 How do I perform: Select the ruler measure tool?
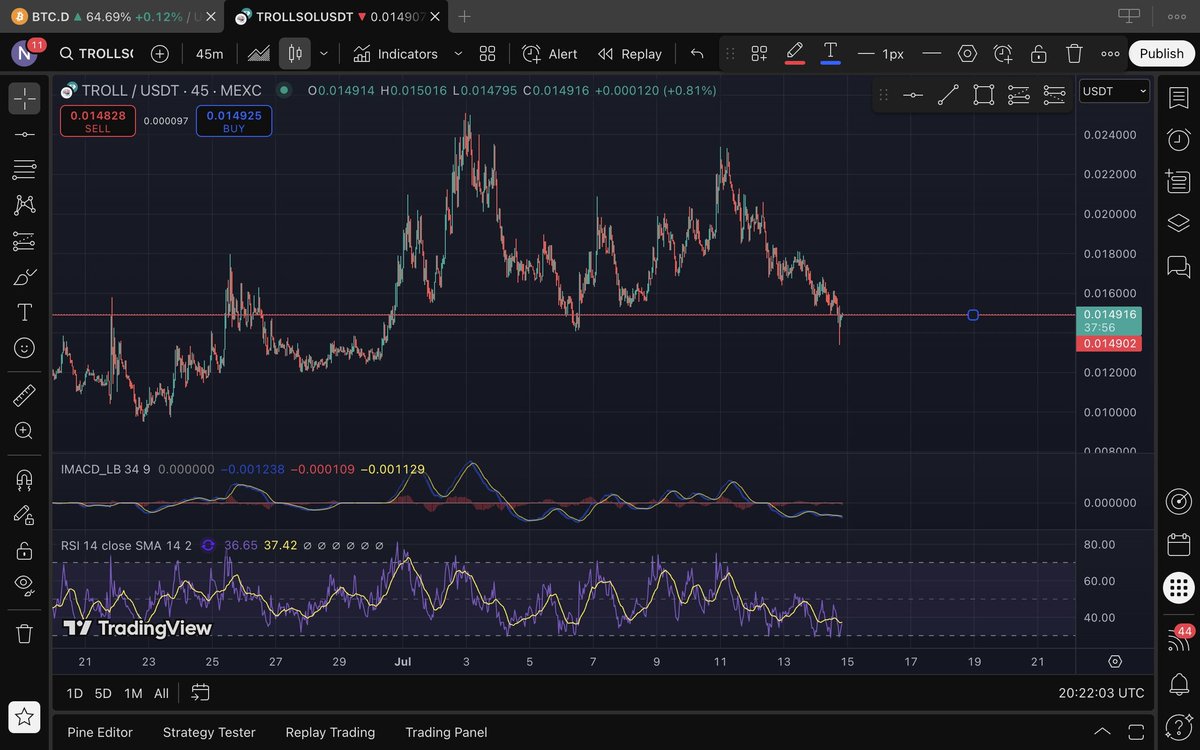tap(25, 395)
